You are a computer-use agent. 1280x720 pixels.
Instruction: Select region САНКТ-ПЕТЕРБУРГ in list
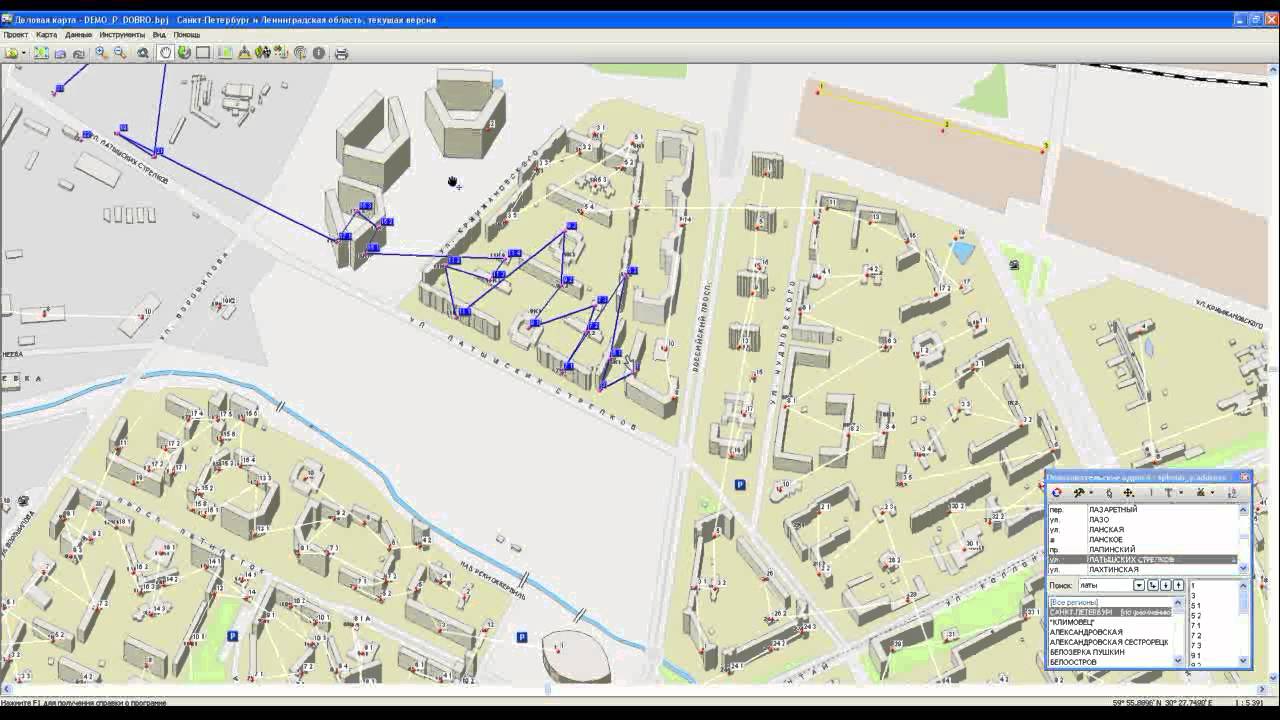pyautogui.click(x=1110, y=612)
